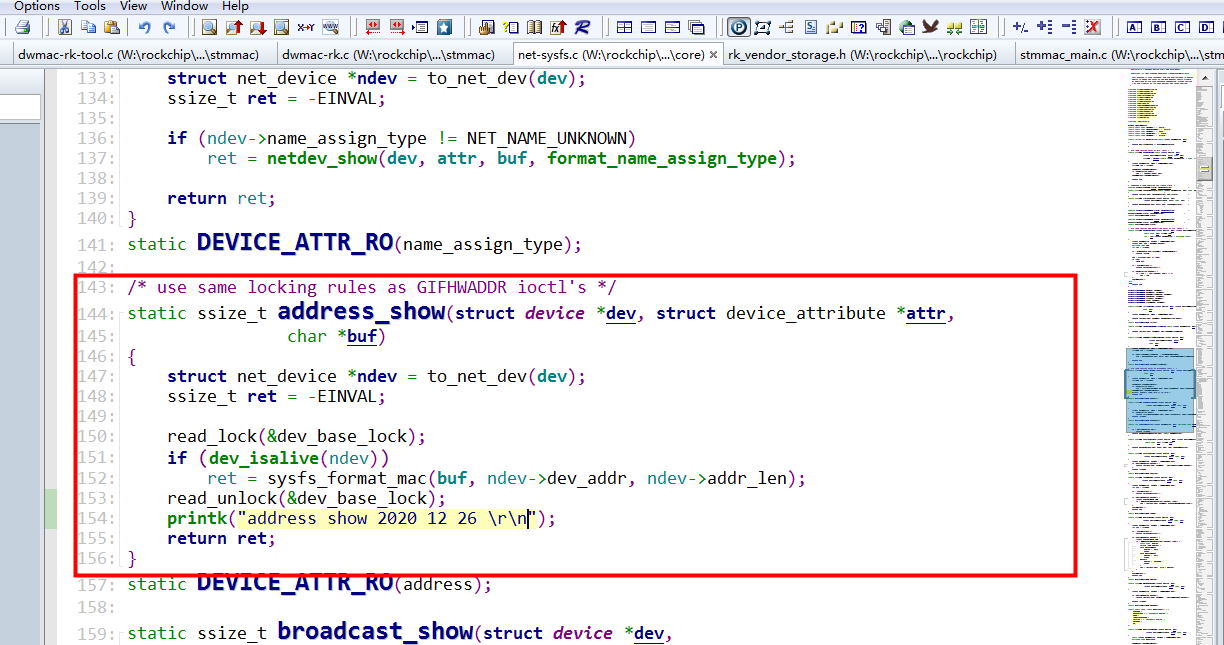Click the hand Jump To Definition icon
The image size is (1224, 645).
(x=486, y=27)
